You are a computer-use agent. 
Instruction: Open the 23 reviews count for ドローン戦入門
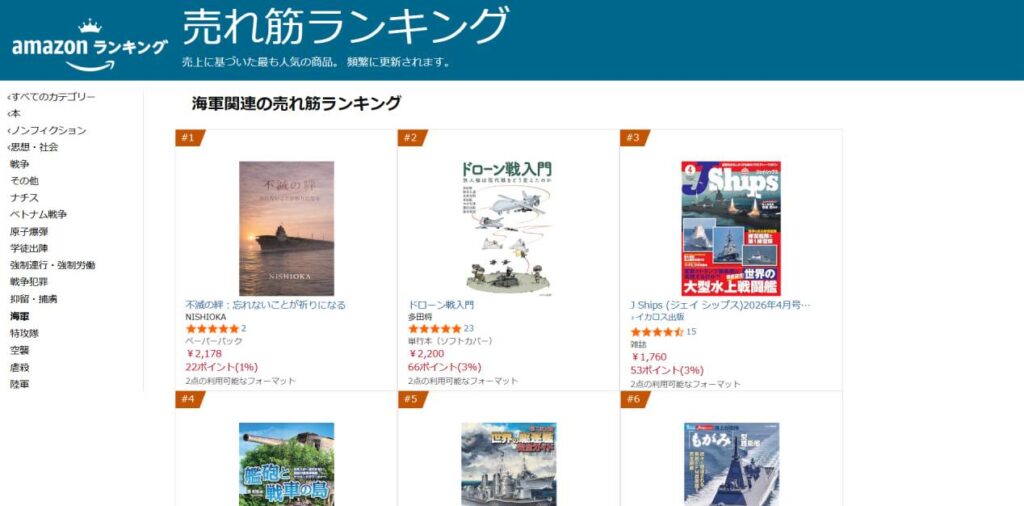[x=469, y=328]
